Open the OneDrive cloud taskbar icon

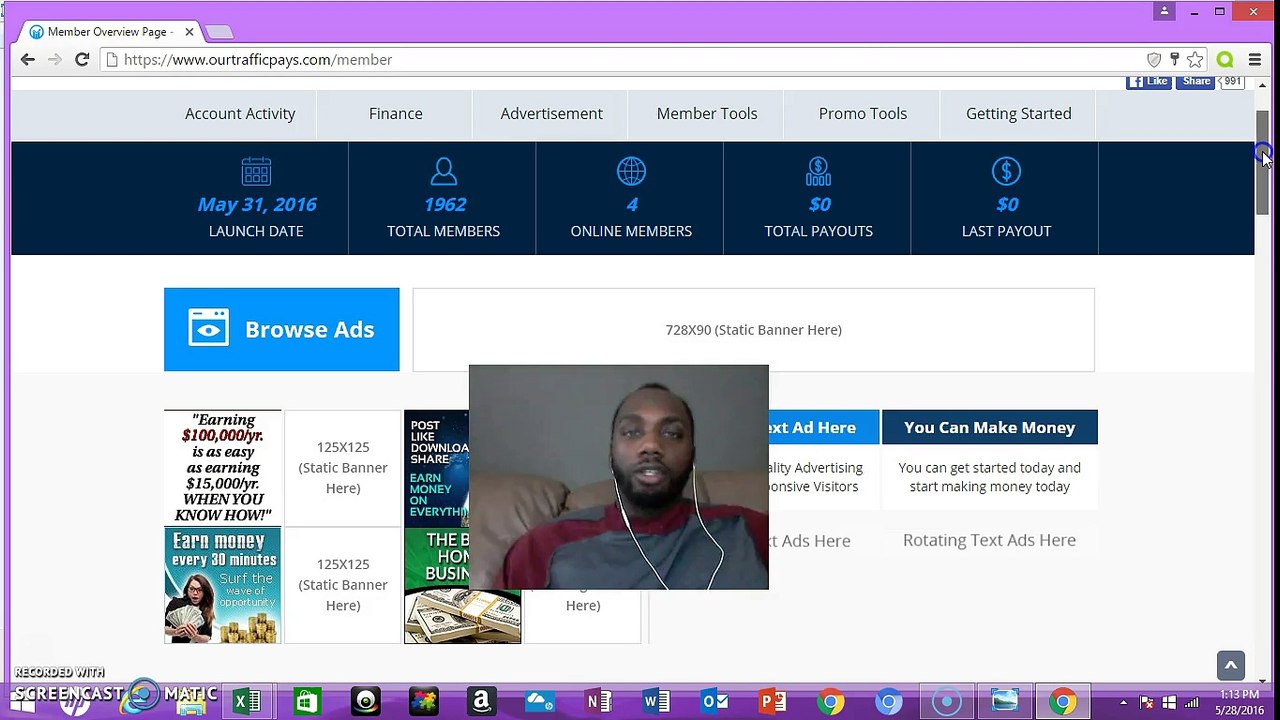(540, 702)
